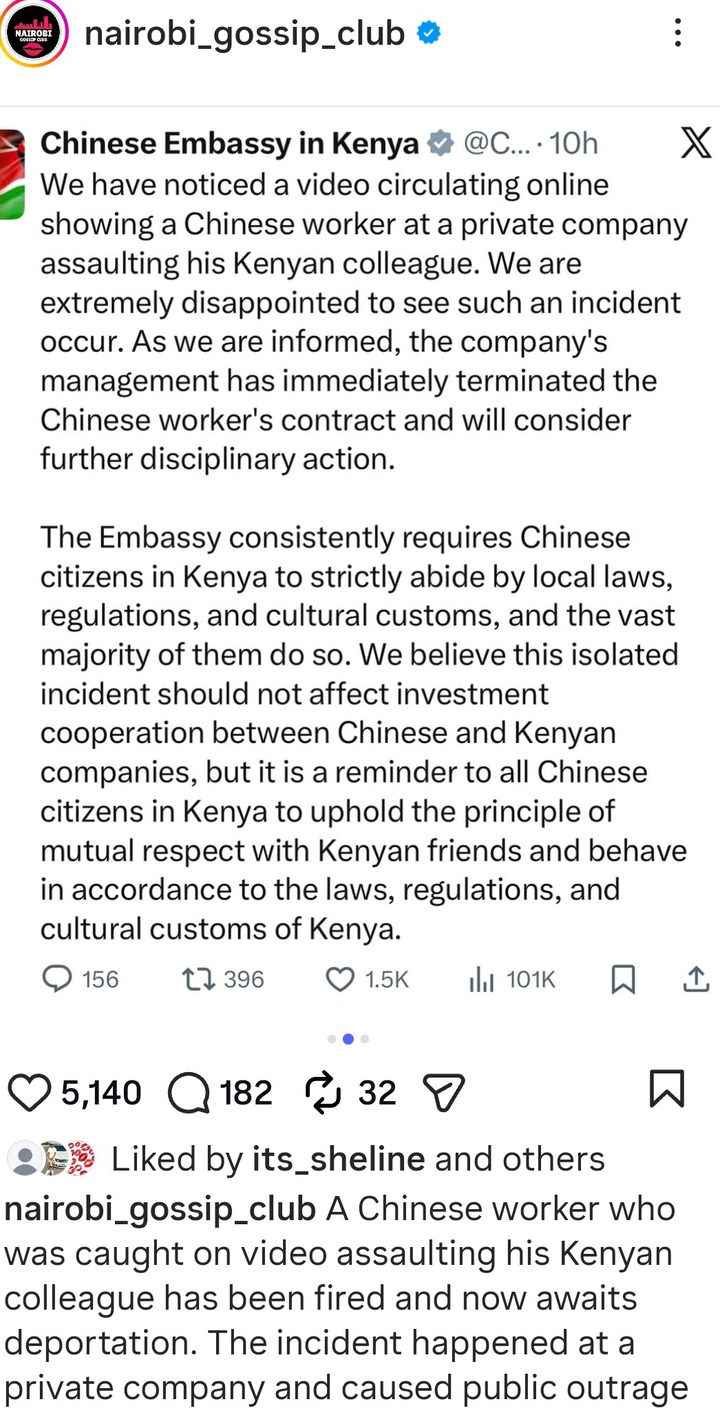
Task: Open nairobi_gossip_club profile picture
Action: [35, 34]
